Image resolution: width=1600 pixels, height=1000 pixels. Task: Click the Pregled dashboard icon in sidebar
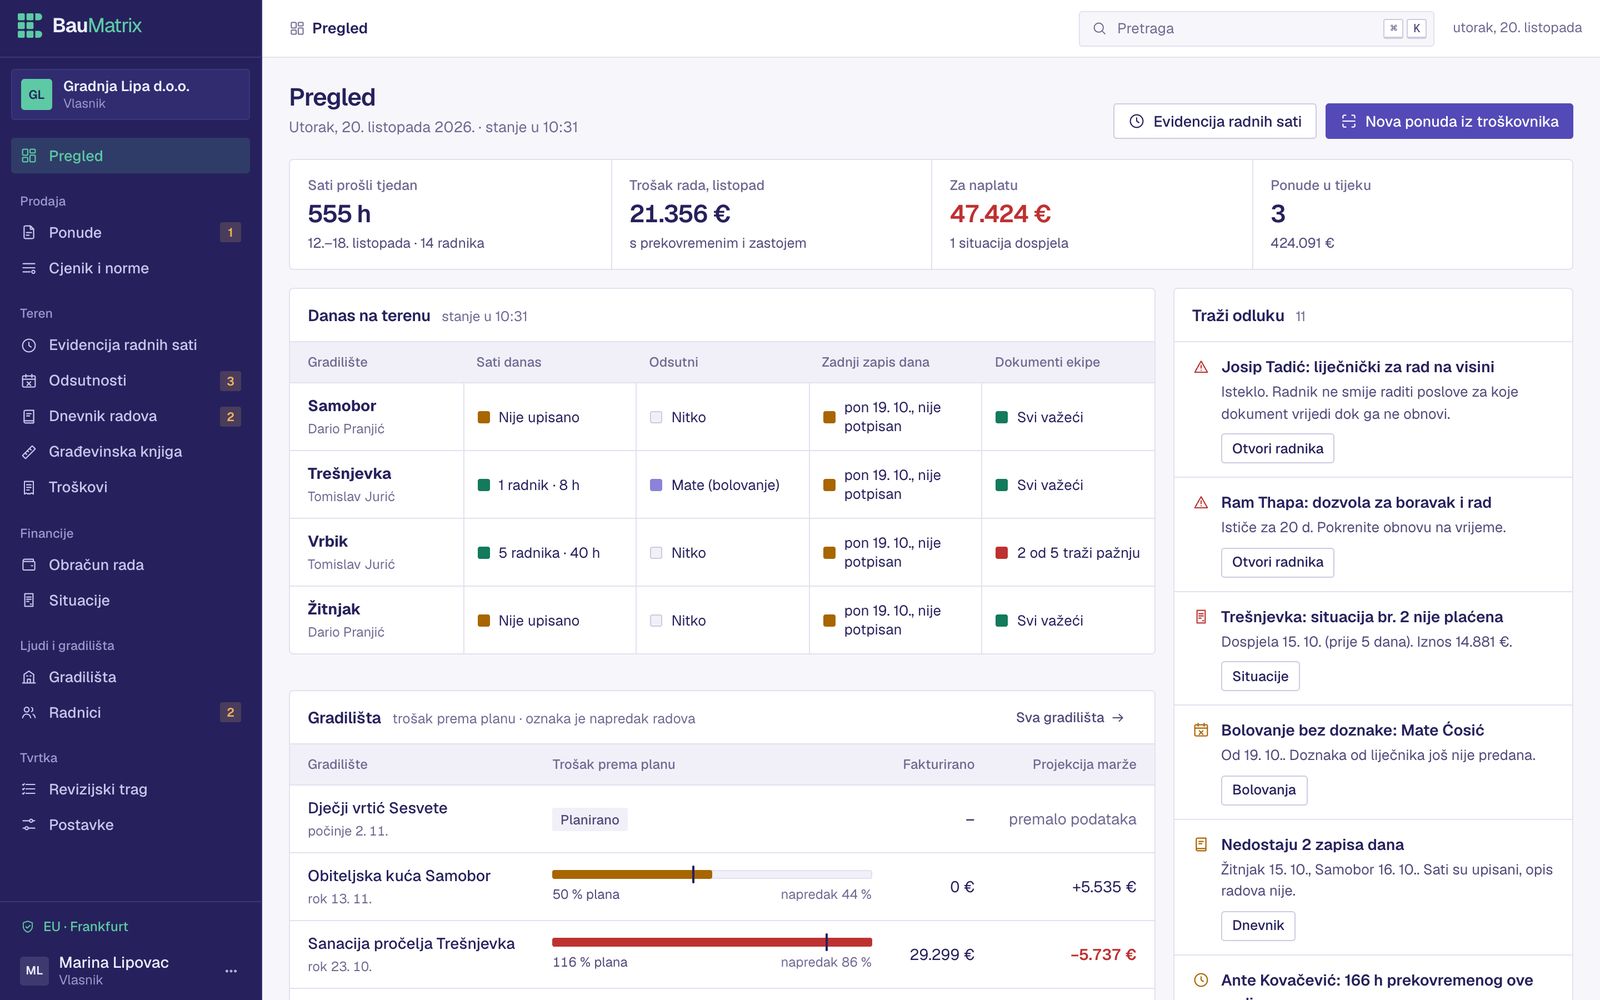coord(29,156)
